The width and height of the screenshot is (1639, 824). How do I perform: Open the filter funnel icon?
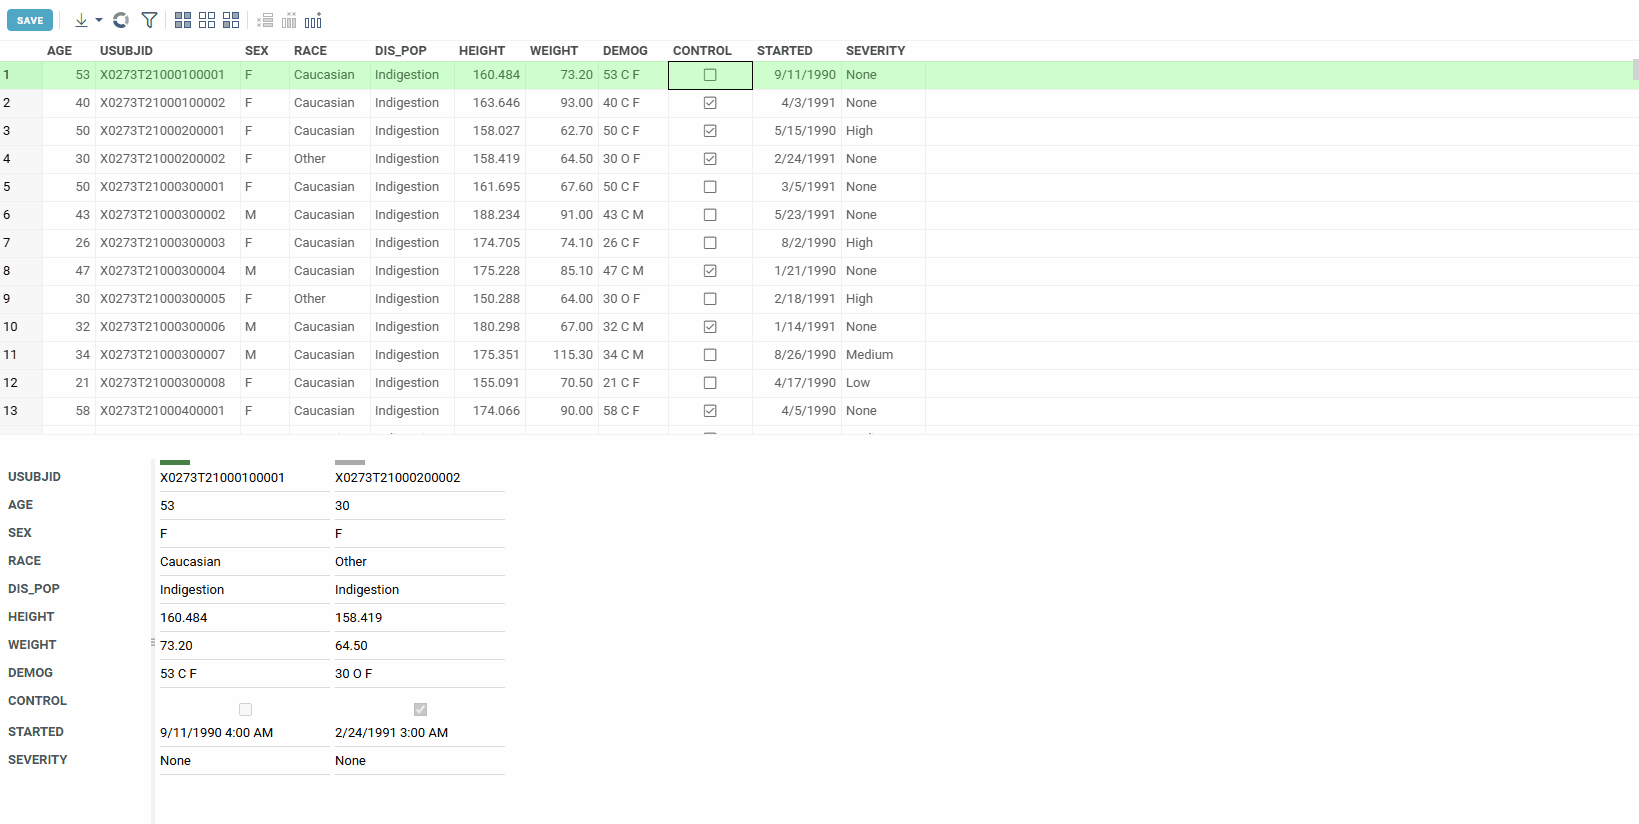149,20
